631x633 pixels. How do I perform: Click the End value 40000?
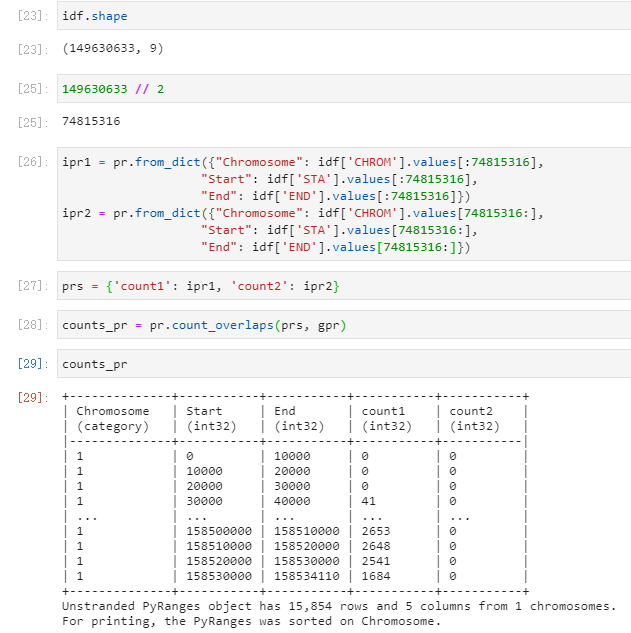tap(292, 501)
